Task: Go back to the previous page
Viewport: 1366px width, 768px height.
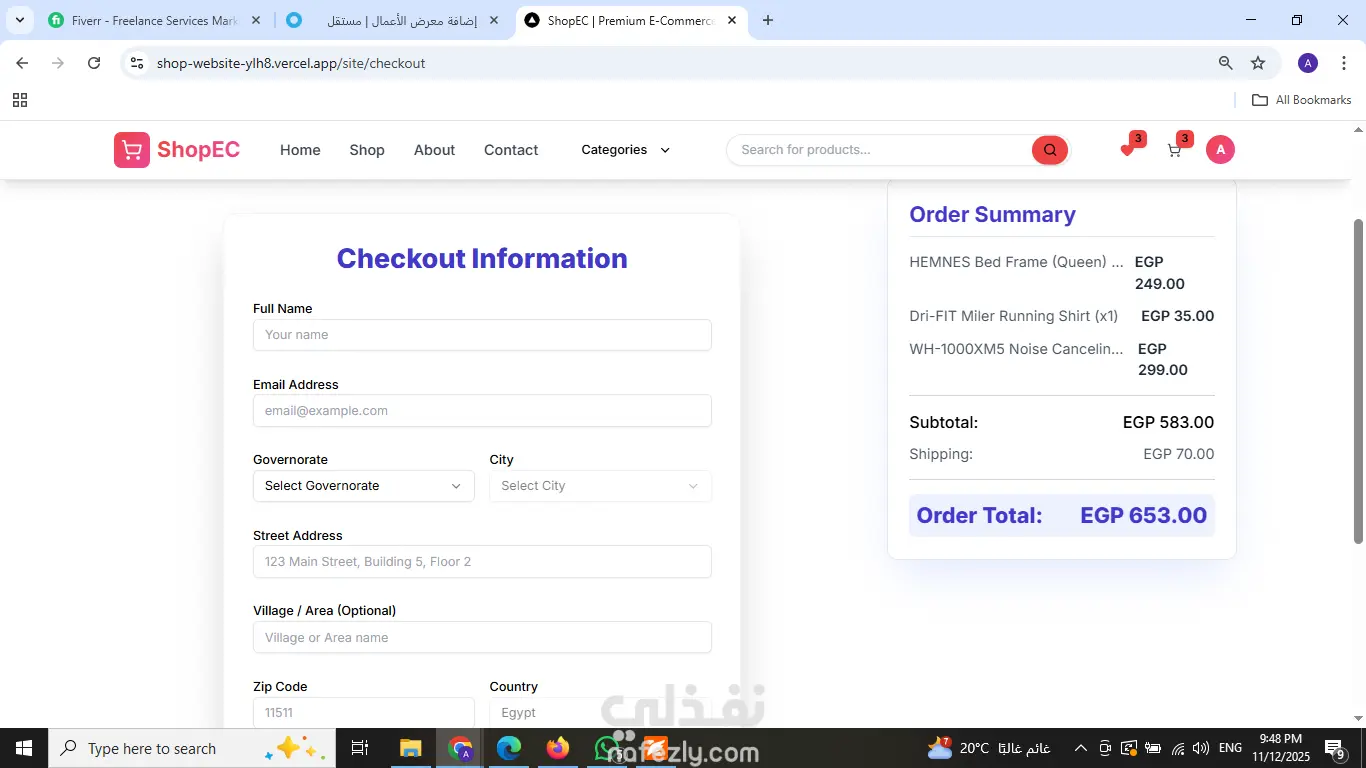Action: 22,63
